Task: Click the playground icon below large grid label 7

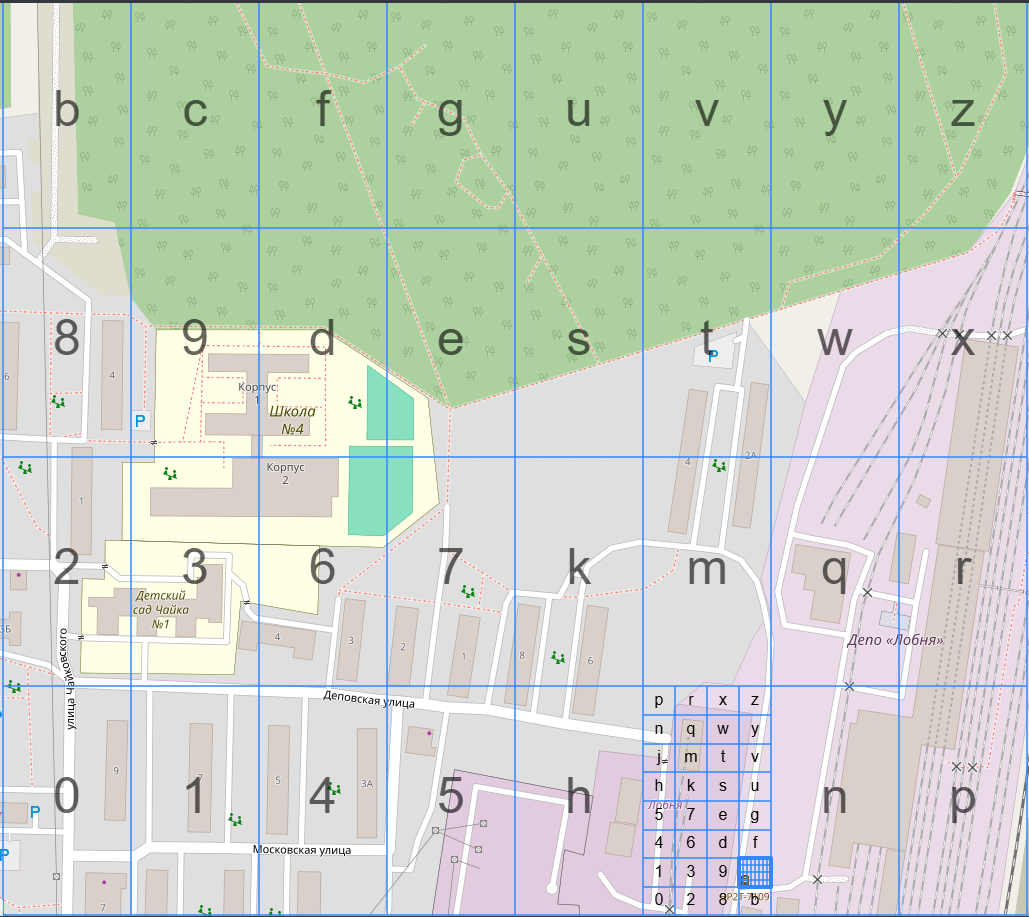Action: (x=467, y=592)
